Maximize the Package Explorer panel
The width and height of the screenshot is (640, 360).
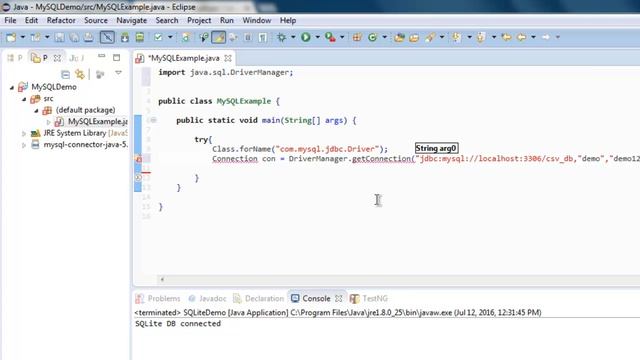click(116, 58)
